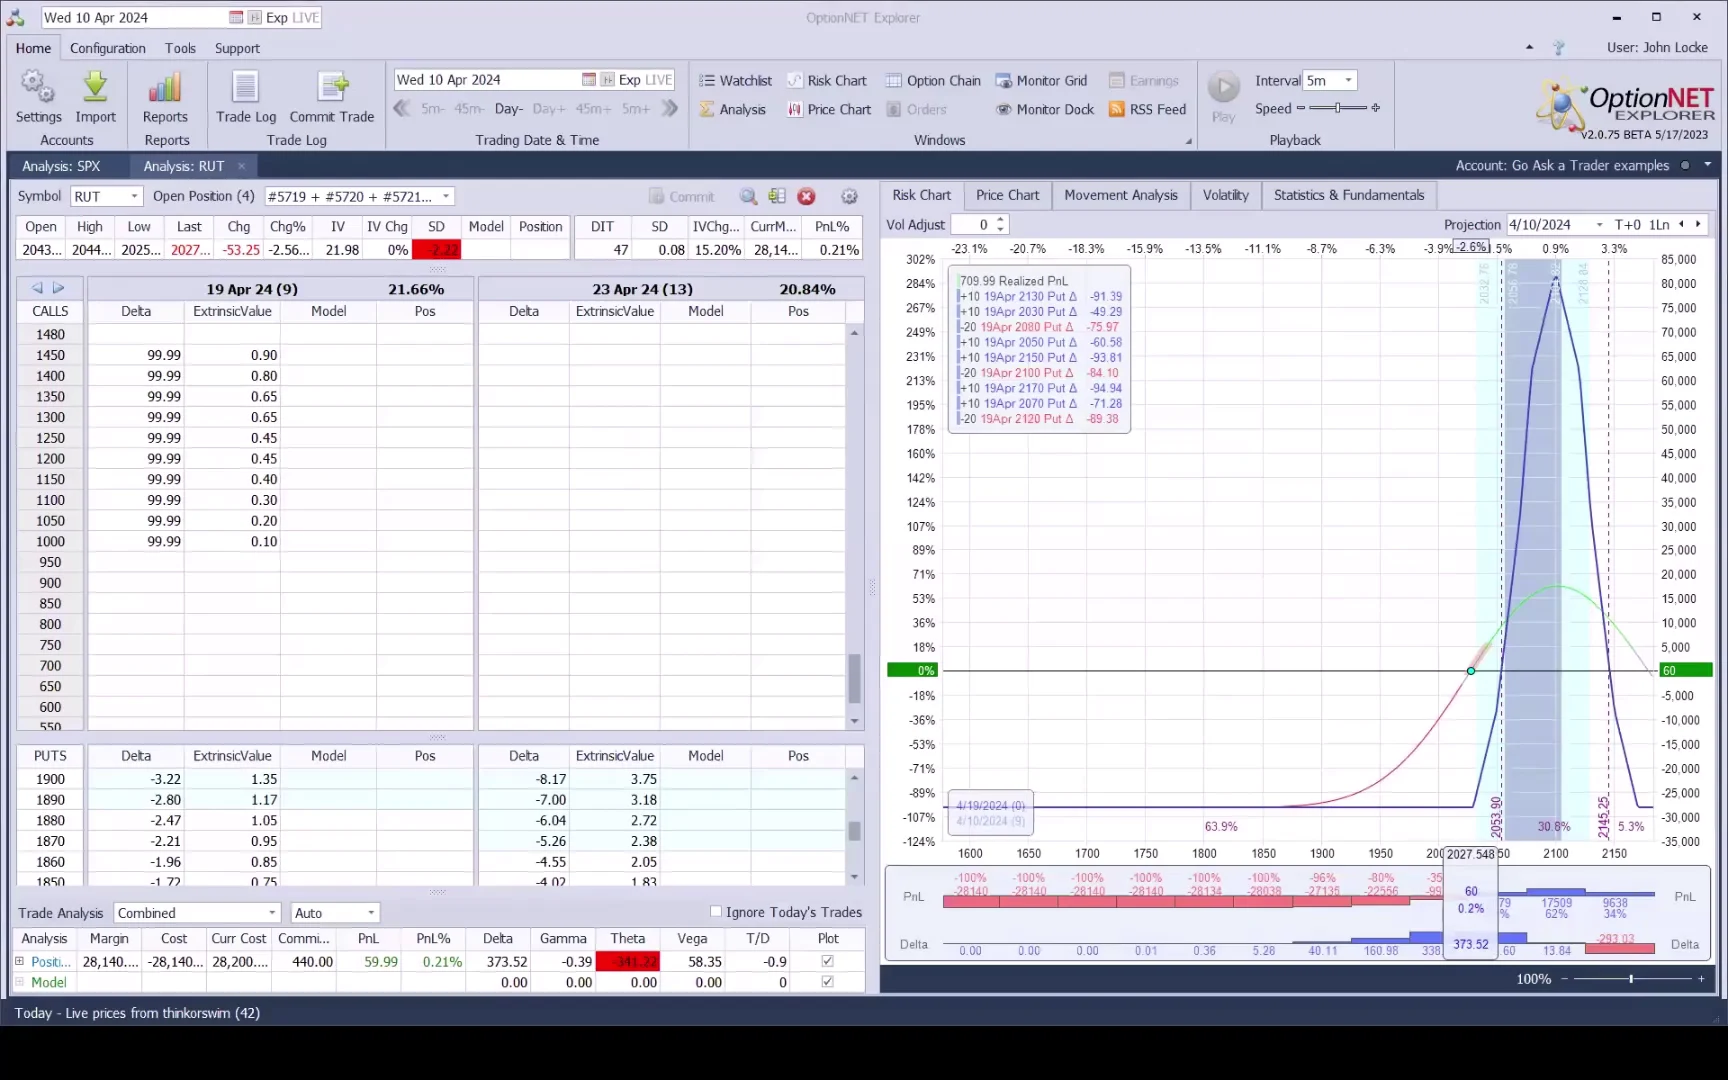Open the Support ribbon tab
Viewport: 1728px width, 1080px height.
click(x=237, y=48)
